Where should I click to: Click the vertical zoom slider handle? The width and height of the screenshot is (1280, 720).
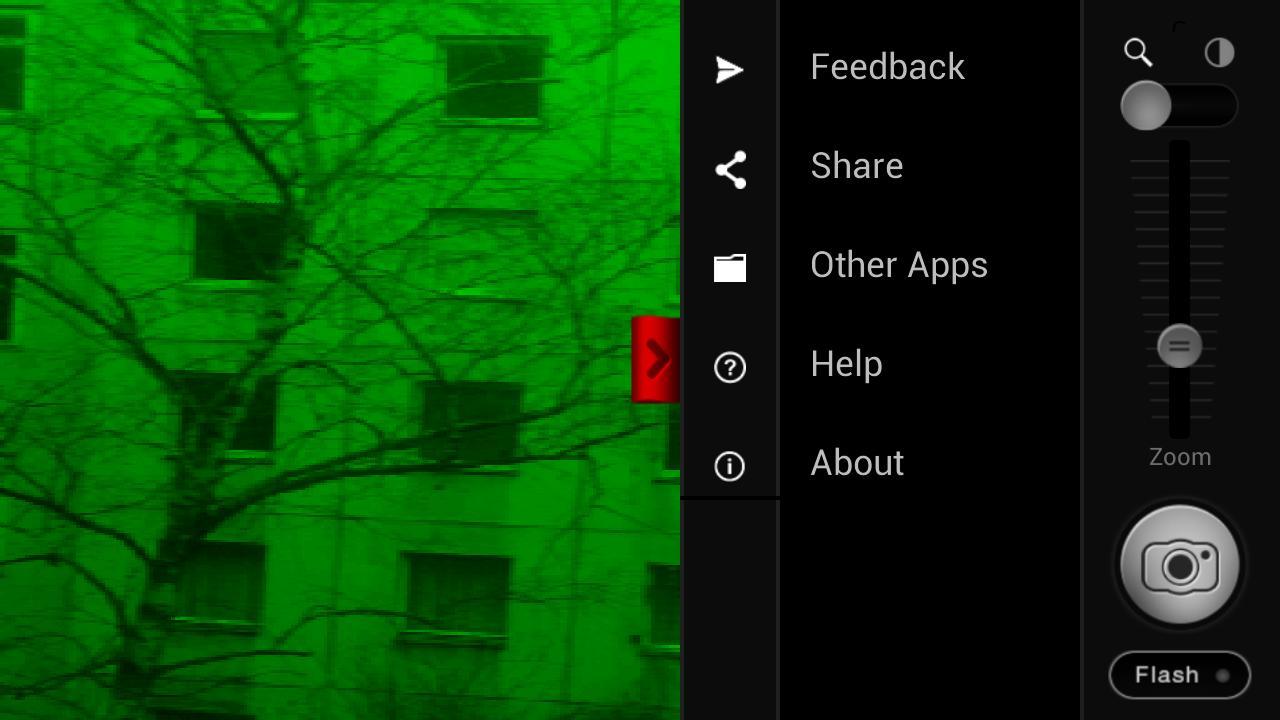pyautogui.click(x=1179, y=346)
